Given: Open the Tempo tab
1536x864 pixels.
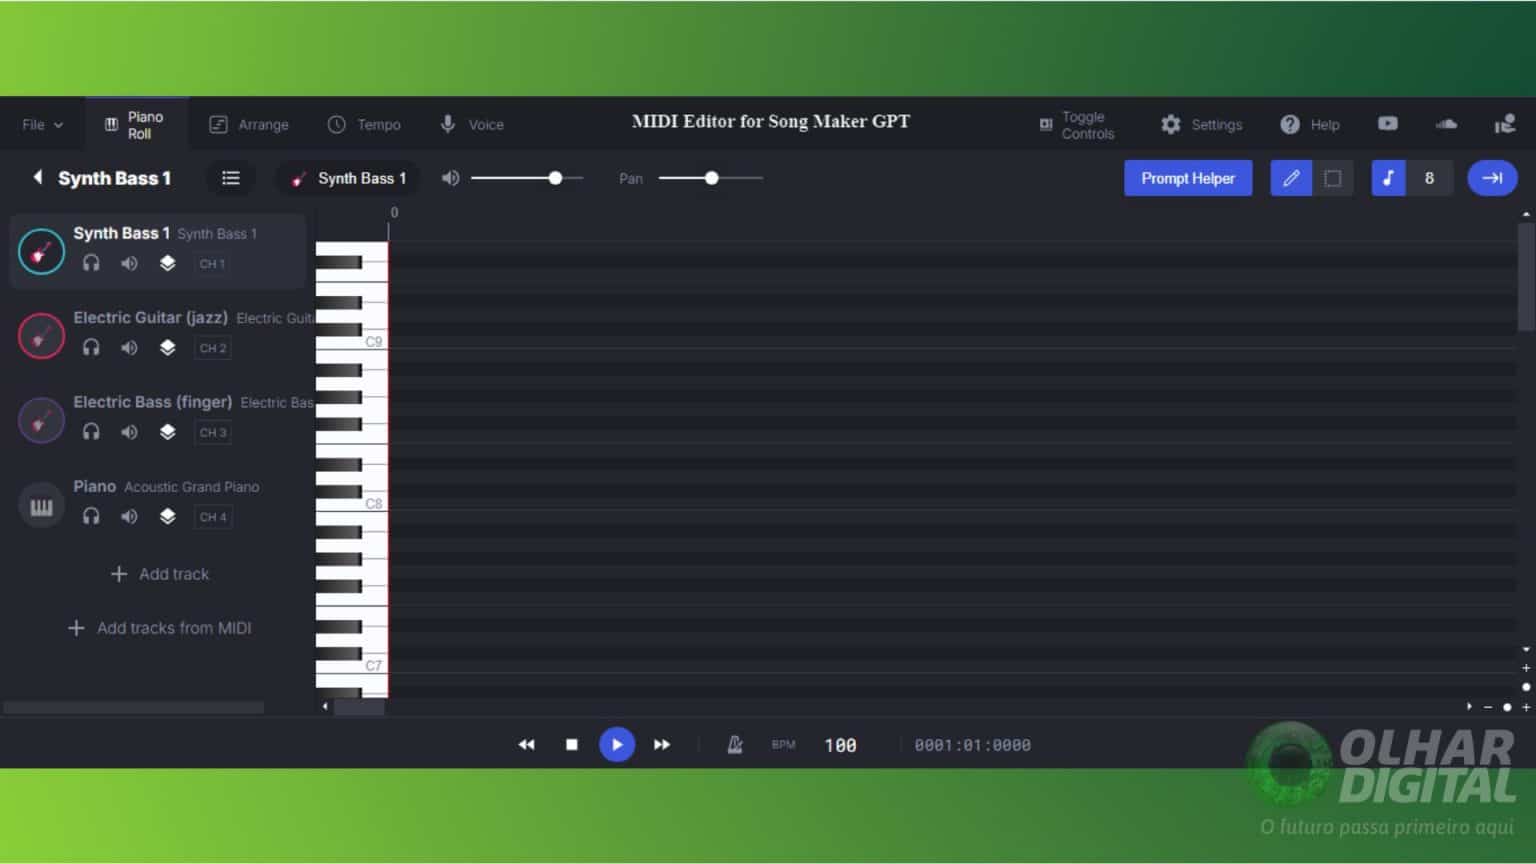Looking at the screenshot, I should 365,123.
